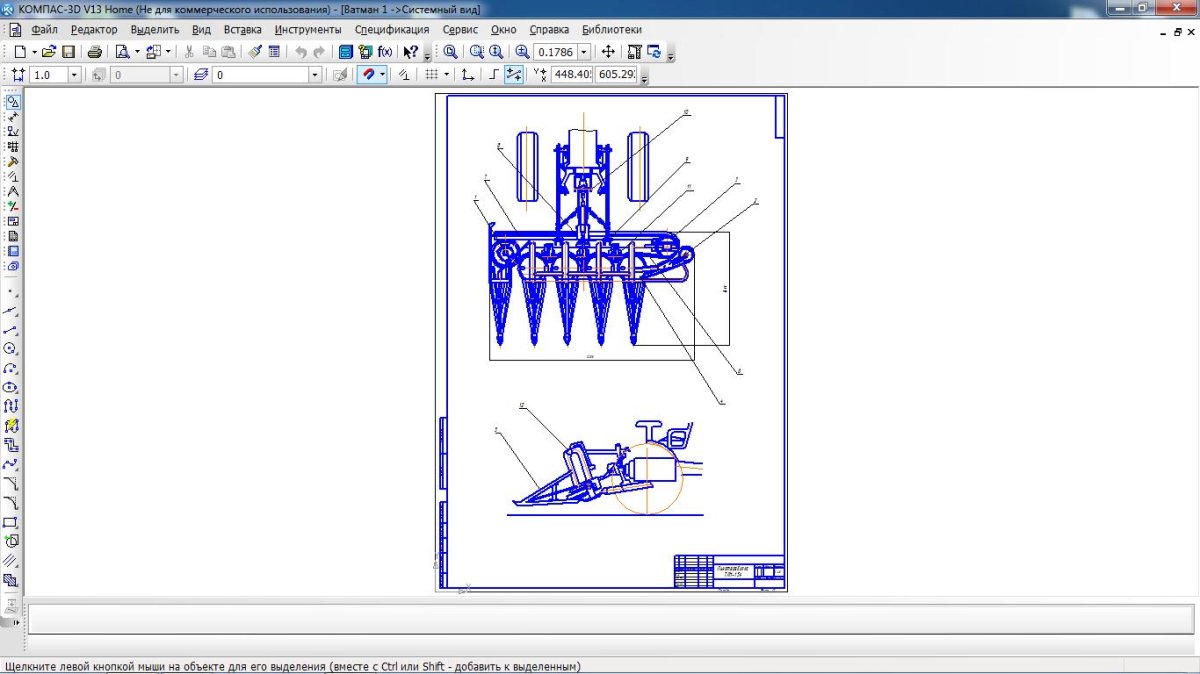This screenshot has width=1200, height=674.
Task: Select the Circle drawing tool
Action: click(11, 349)
